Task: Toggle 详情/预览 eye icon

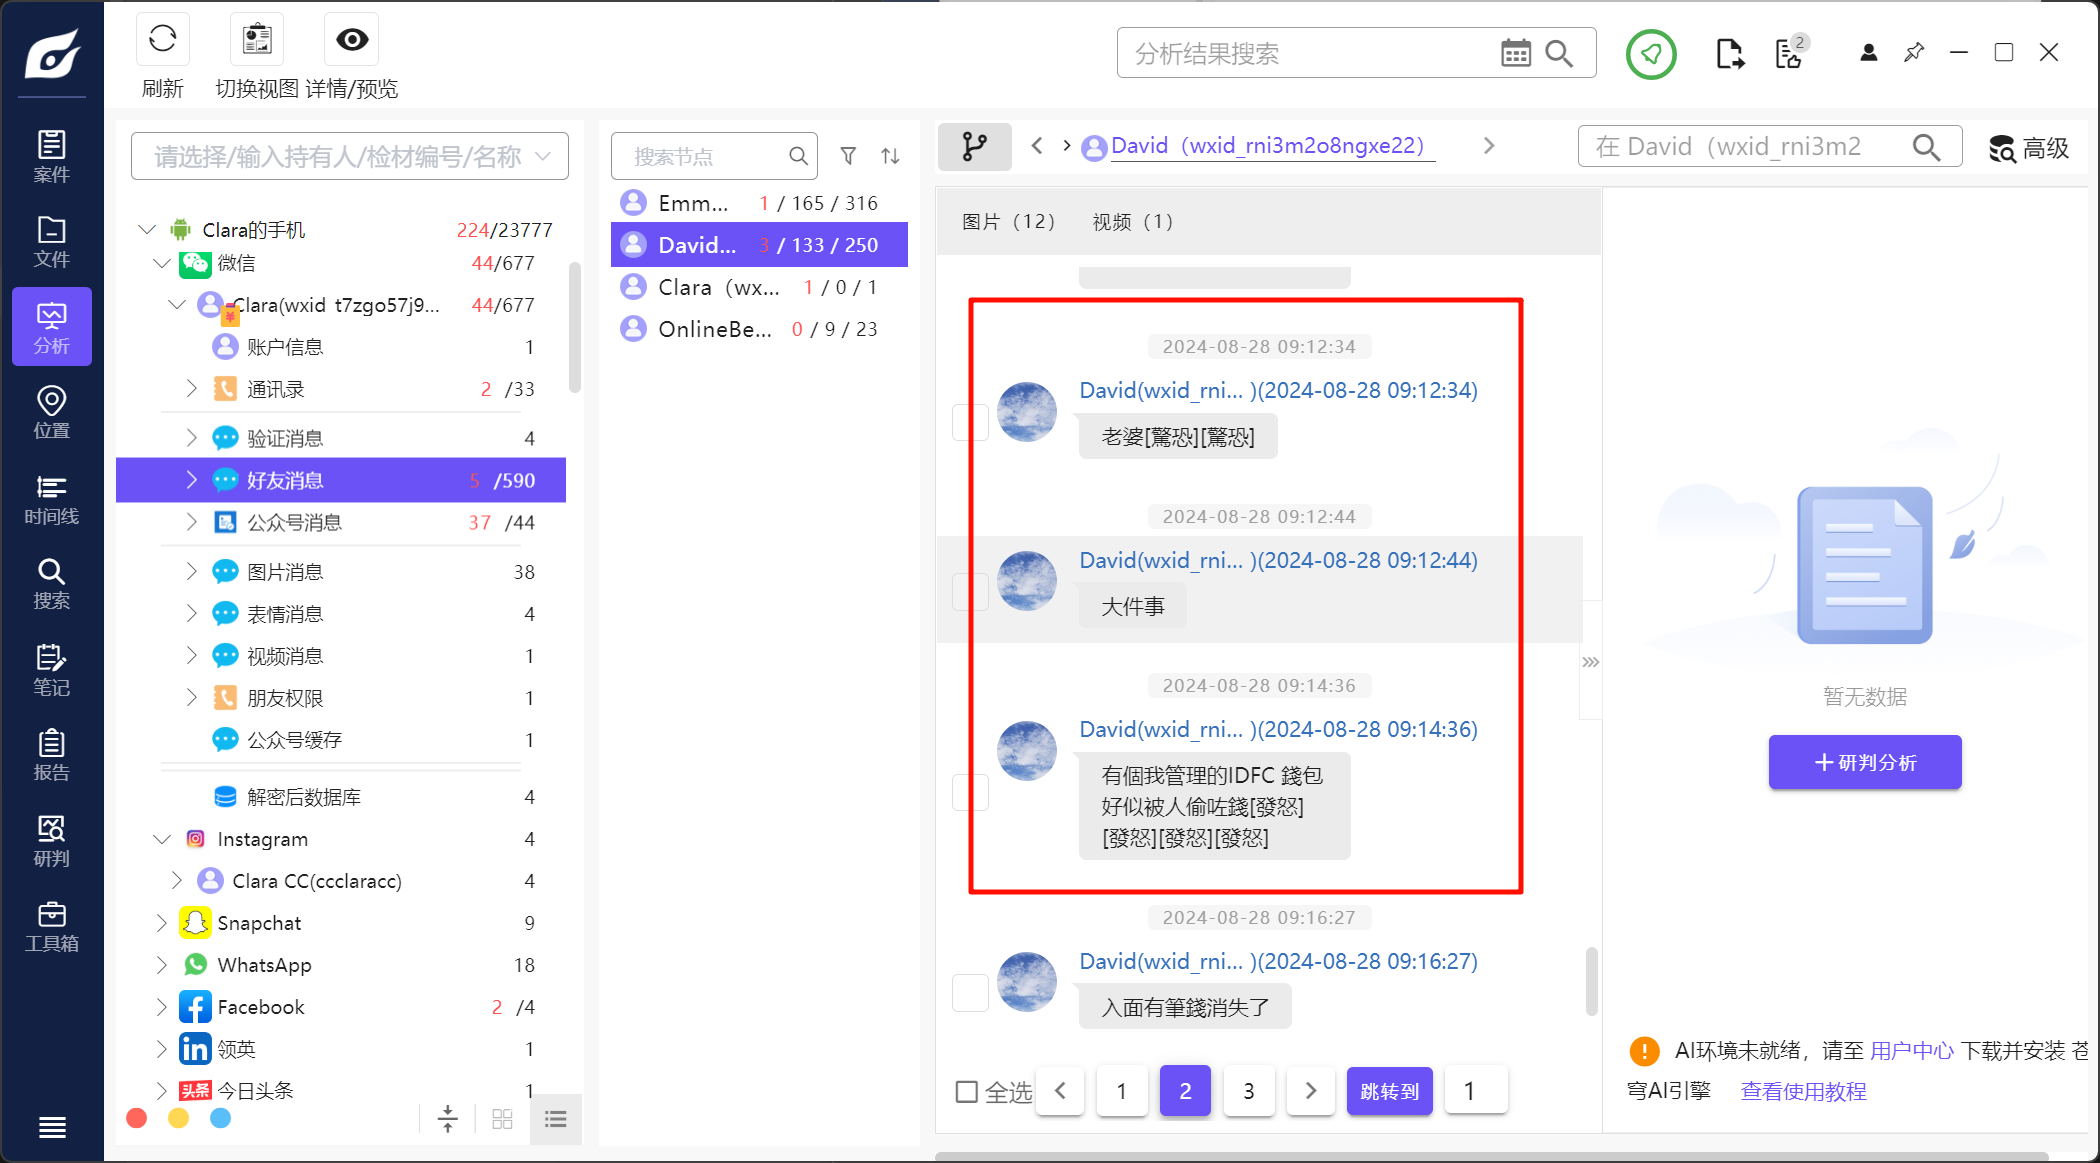Action: click(x=351, y=40)
